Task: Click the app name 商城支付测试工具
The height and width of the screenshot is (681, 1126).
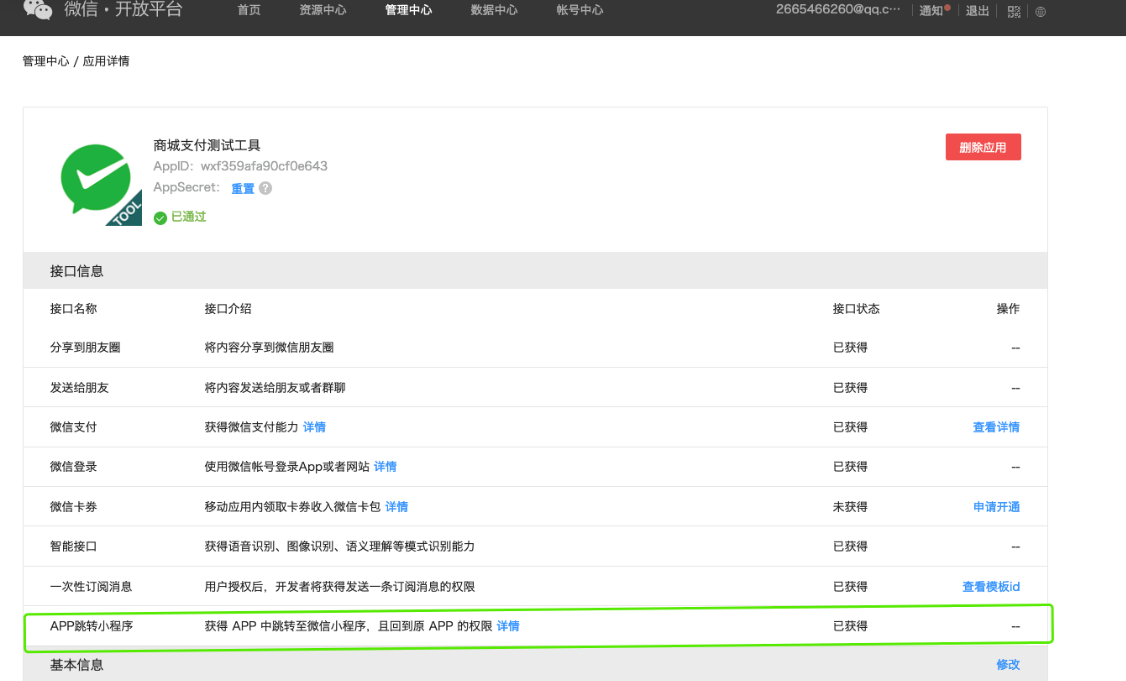Action: click(207, 145)
